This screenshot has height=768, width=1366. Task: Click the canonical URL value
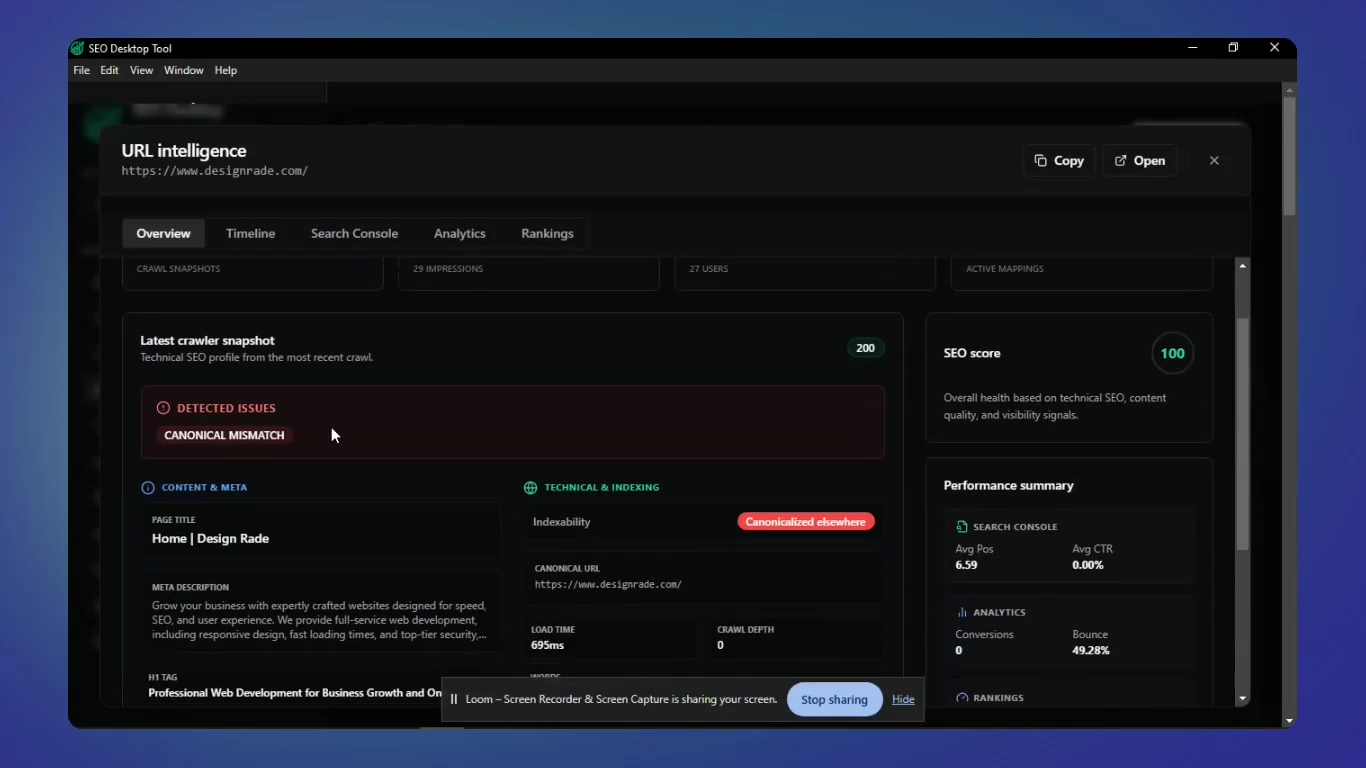pos(608,585)
